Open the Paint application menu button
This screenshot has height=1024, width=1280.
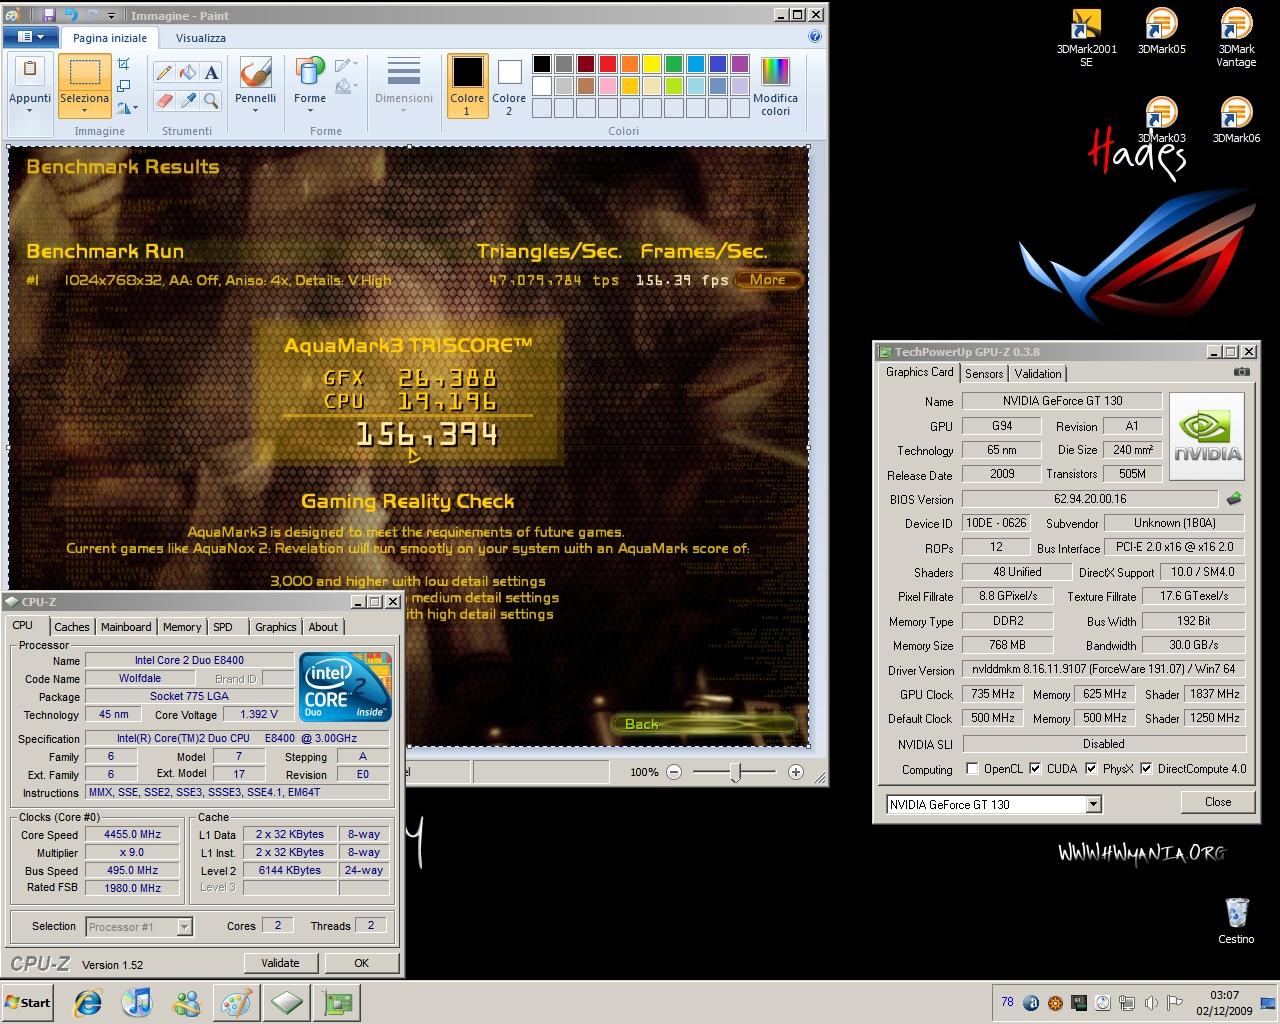30,37
